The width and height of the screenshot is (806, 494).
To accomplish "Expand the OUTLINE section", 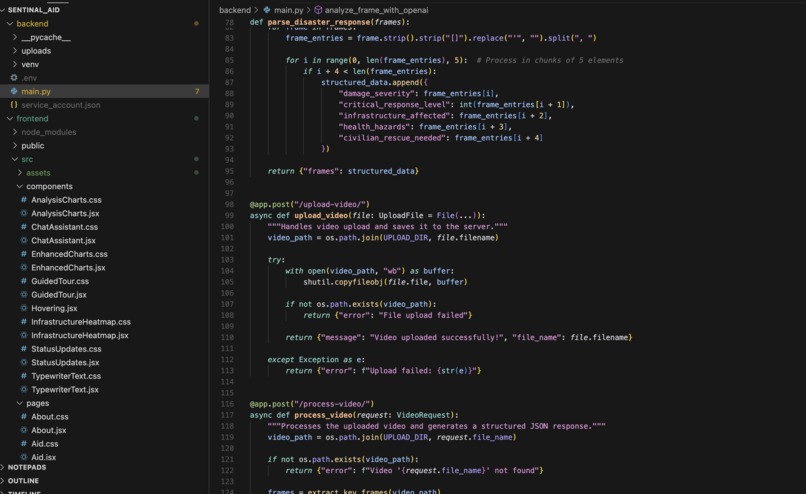I will coord(3,481).
